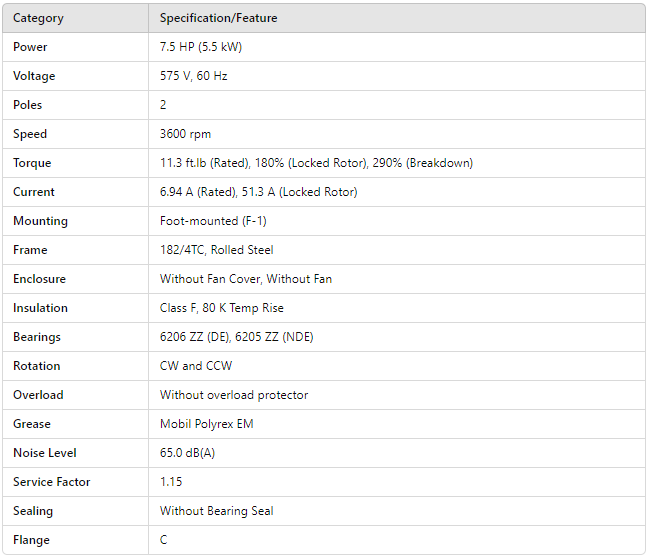This screenshot has height=560, width=649.
Task: Click the 6206 ZZ (DE) bearings cell
Action: click(236, 337)
